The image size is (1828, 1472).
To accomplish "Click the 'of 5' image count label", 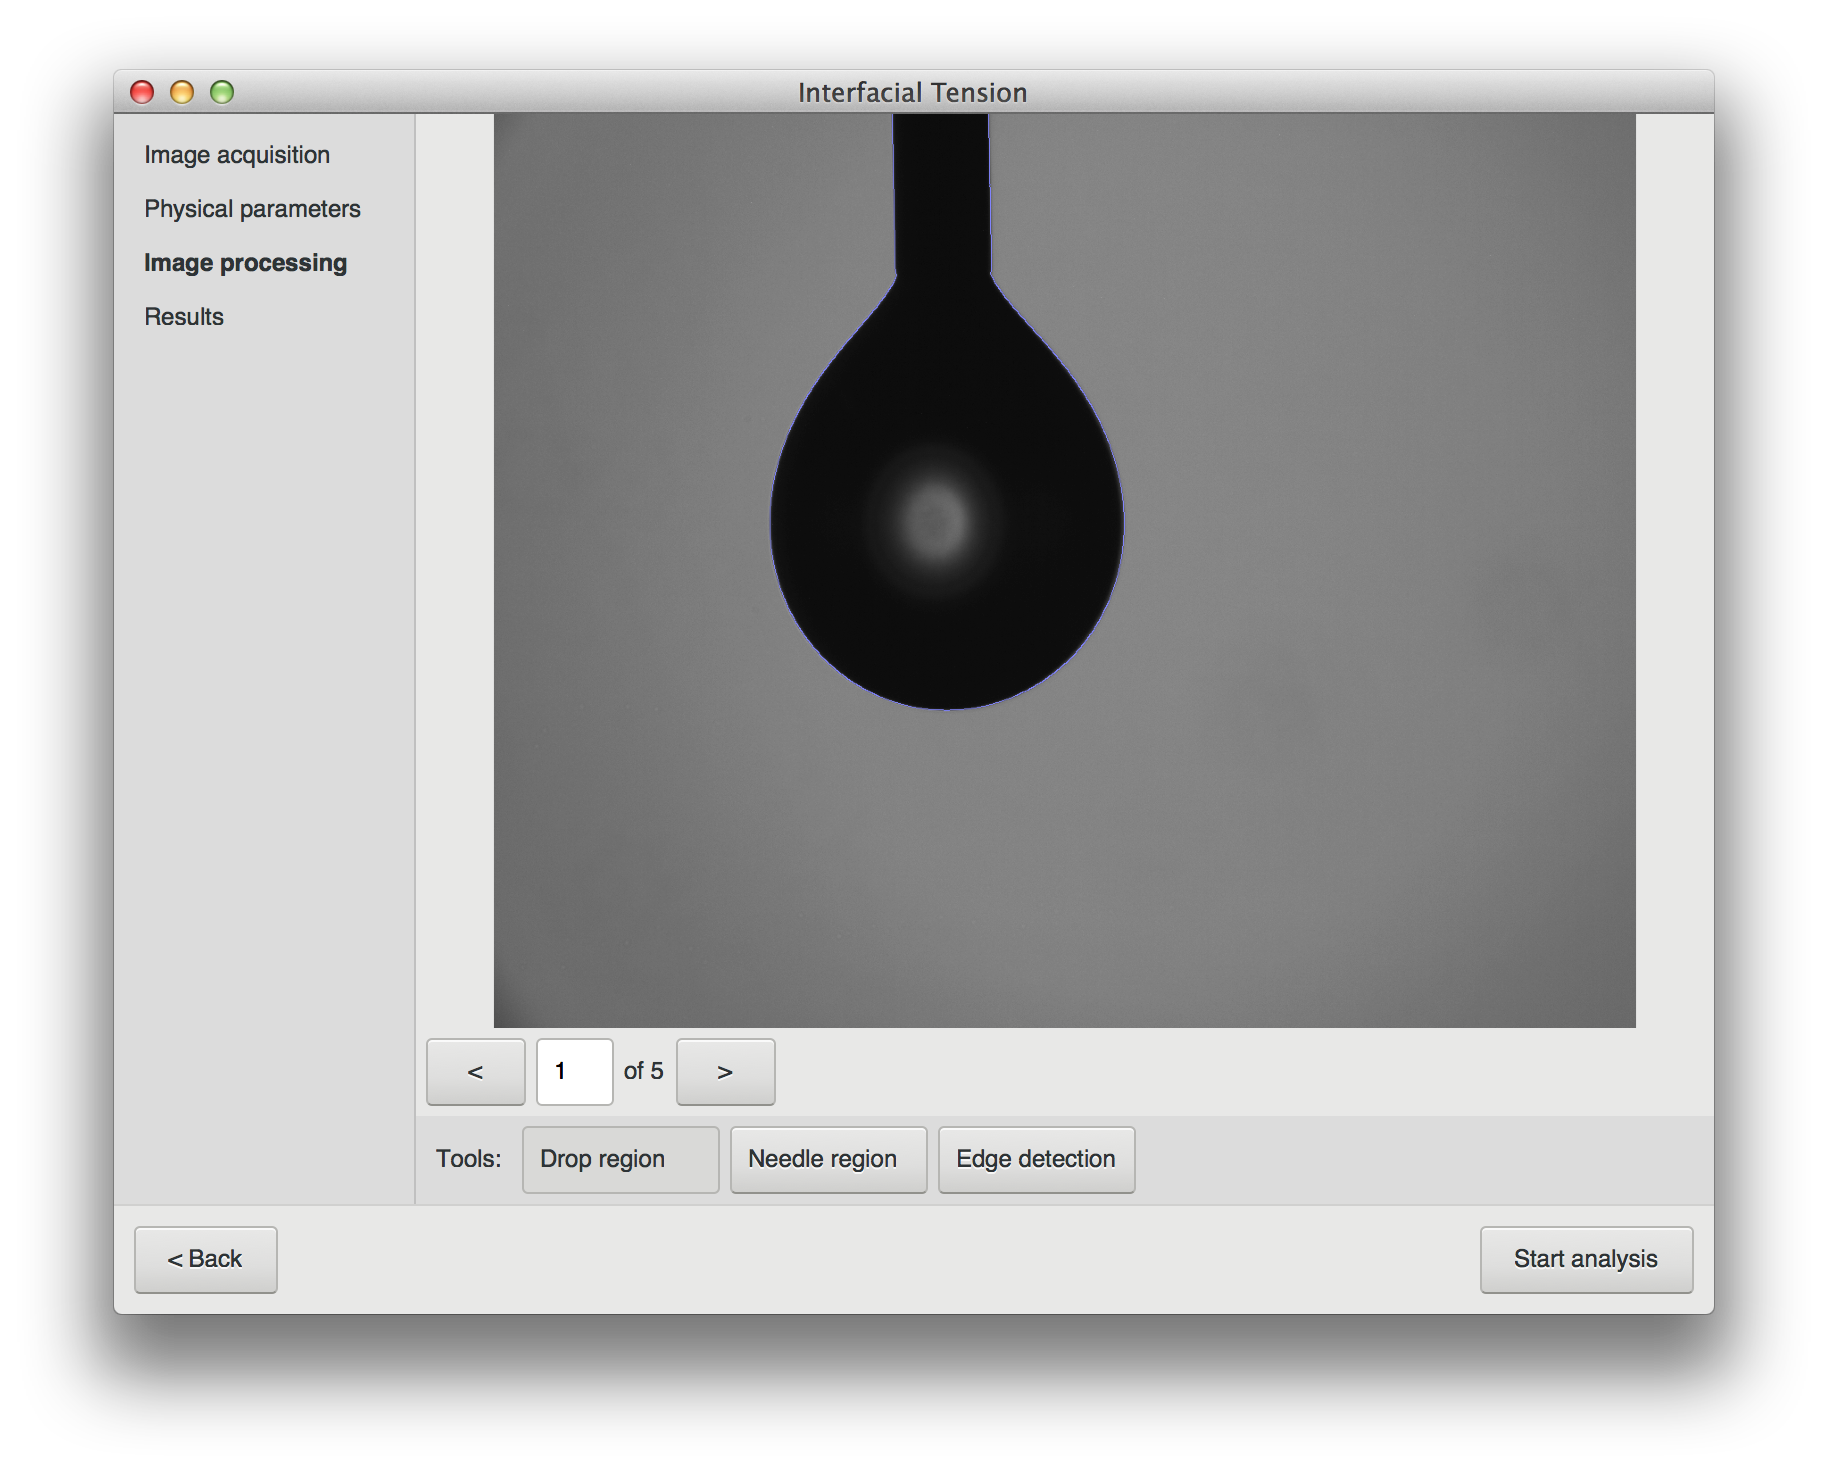I will coord(643,1071).
